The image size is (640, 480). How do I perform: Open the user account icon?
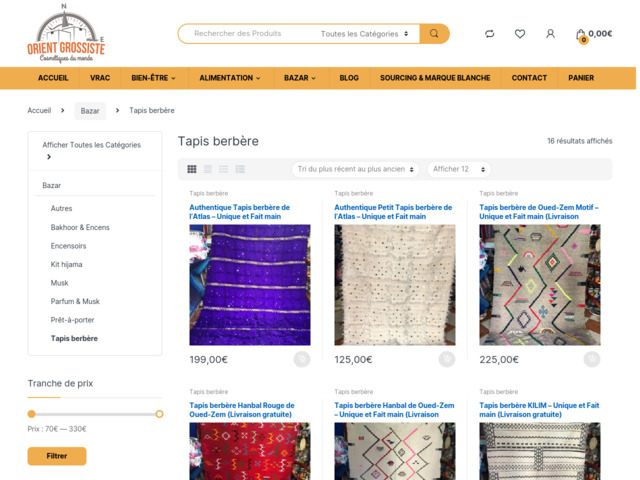550,34
